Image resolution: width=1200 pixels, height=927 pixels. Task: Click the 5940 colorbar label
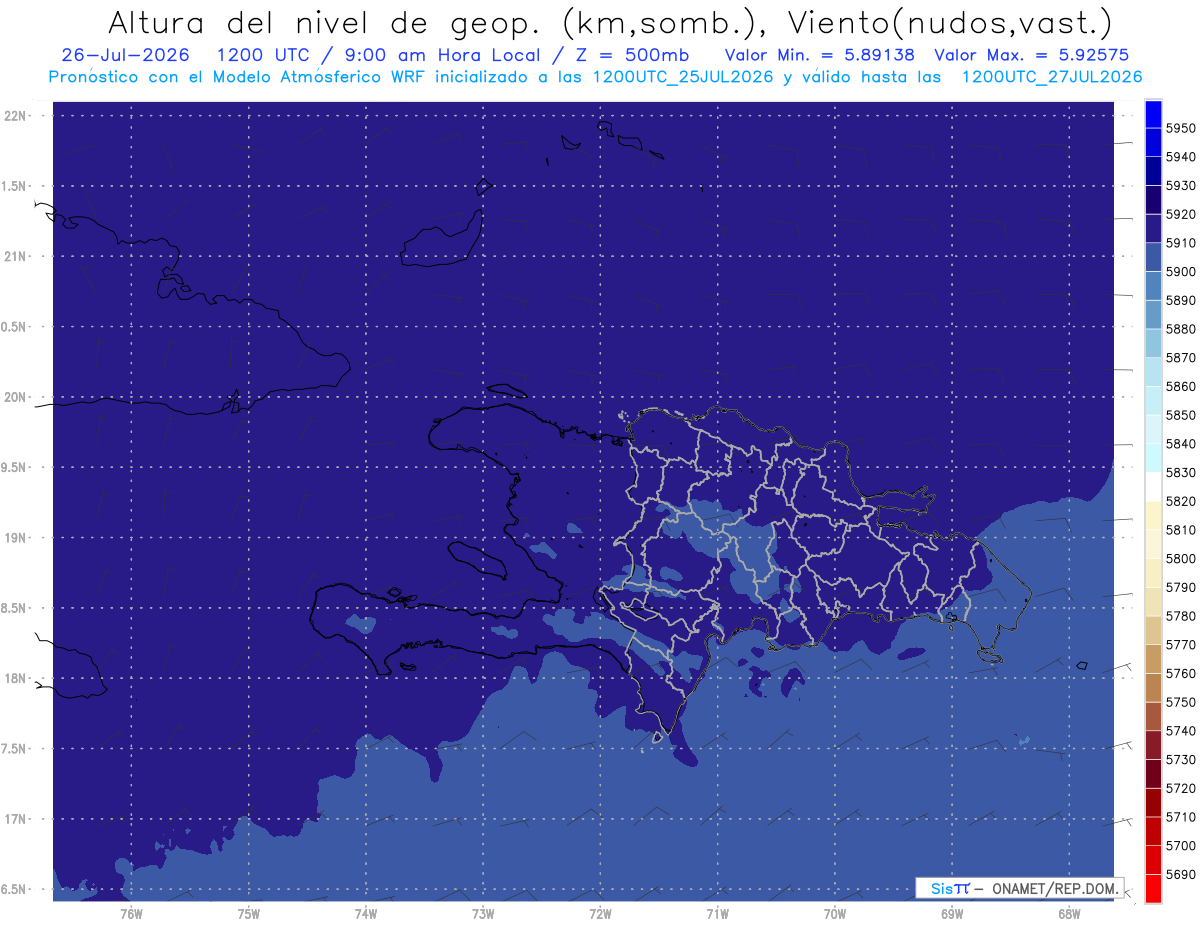(x=1180, y=157)
